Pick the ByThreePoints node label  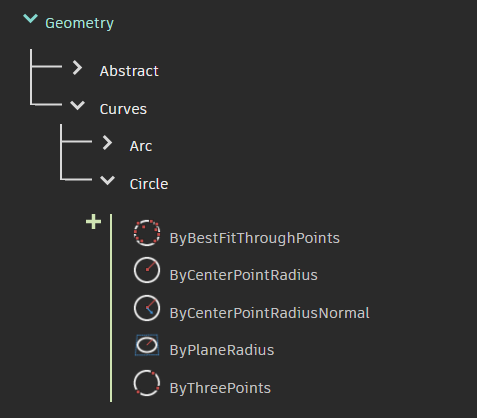click(x=220, y=388)
